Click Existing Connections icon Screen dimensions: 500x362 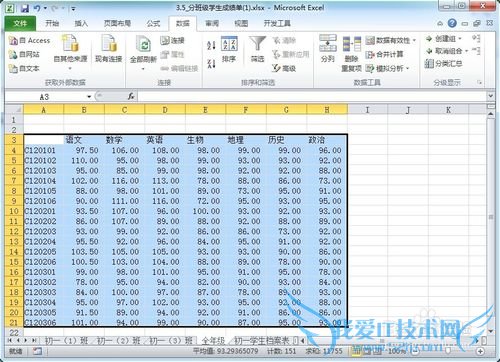coord(109,49)
